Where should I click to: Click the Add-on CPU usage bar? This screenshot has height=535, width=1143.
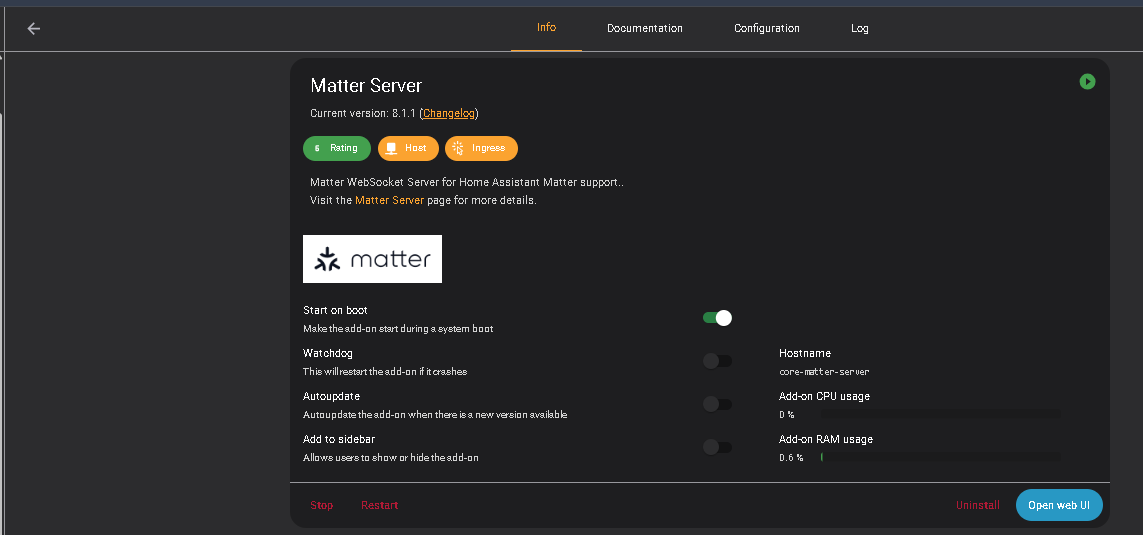(x=940, y=414)
